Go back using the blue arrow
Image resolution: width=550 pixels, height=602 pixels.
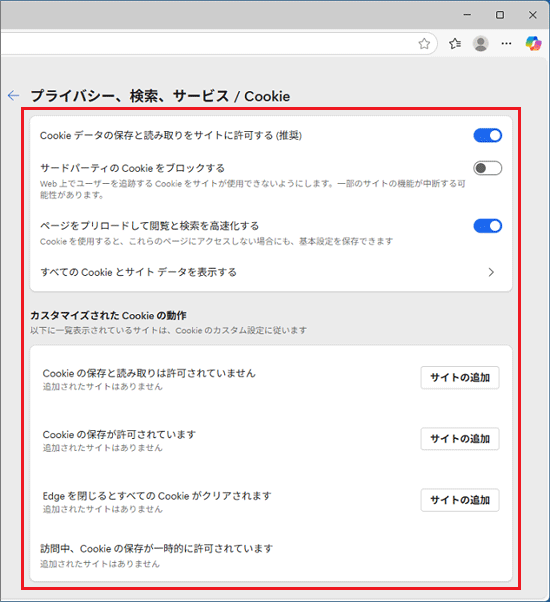(x=13, y=96)
